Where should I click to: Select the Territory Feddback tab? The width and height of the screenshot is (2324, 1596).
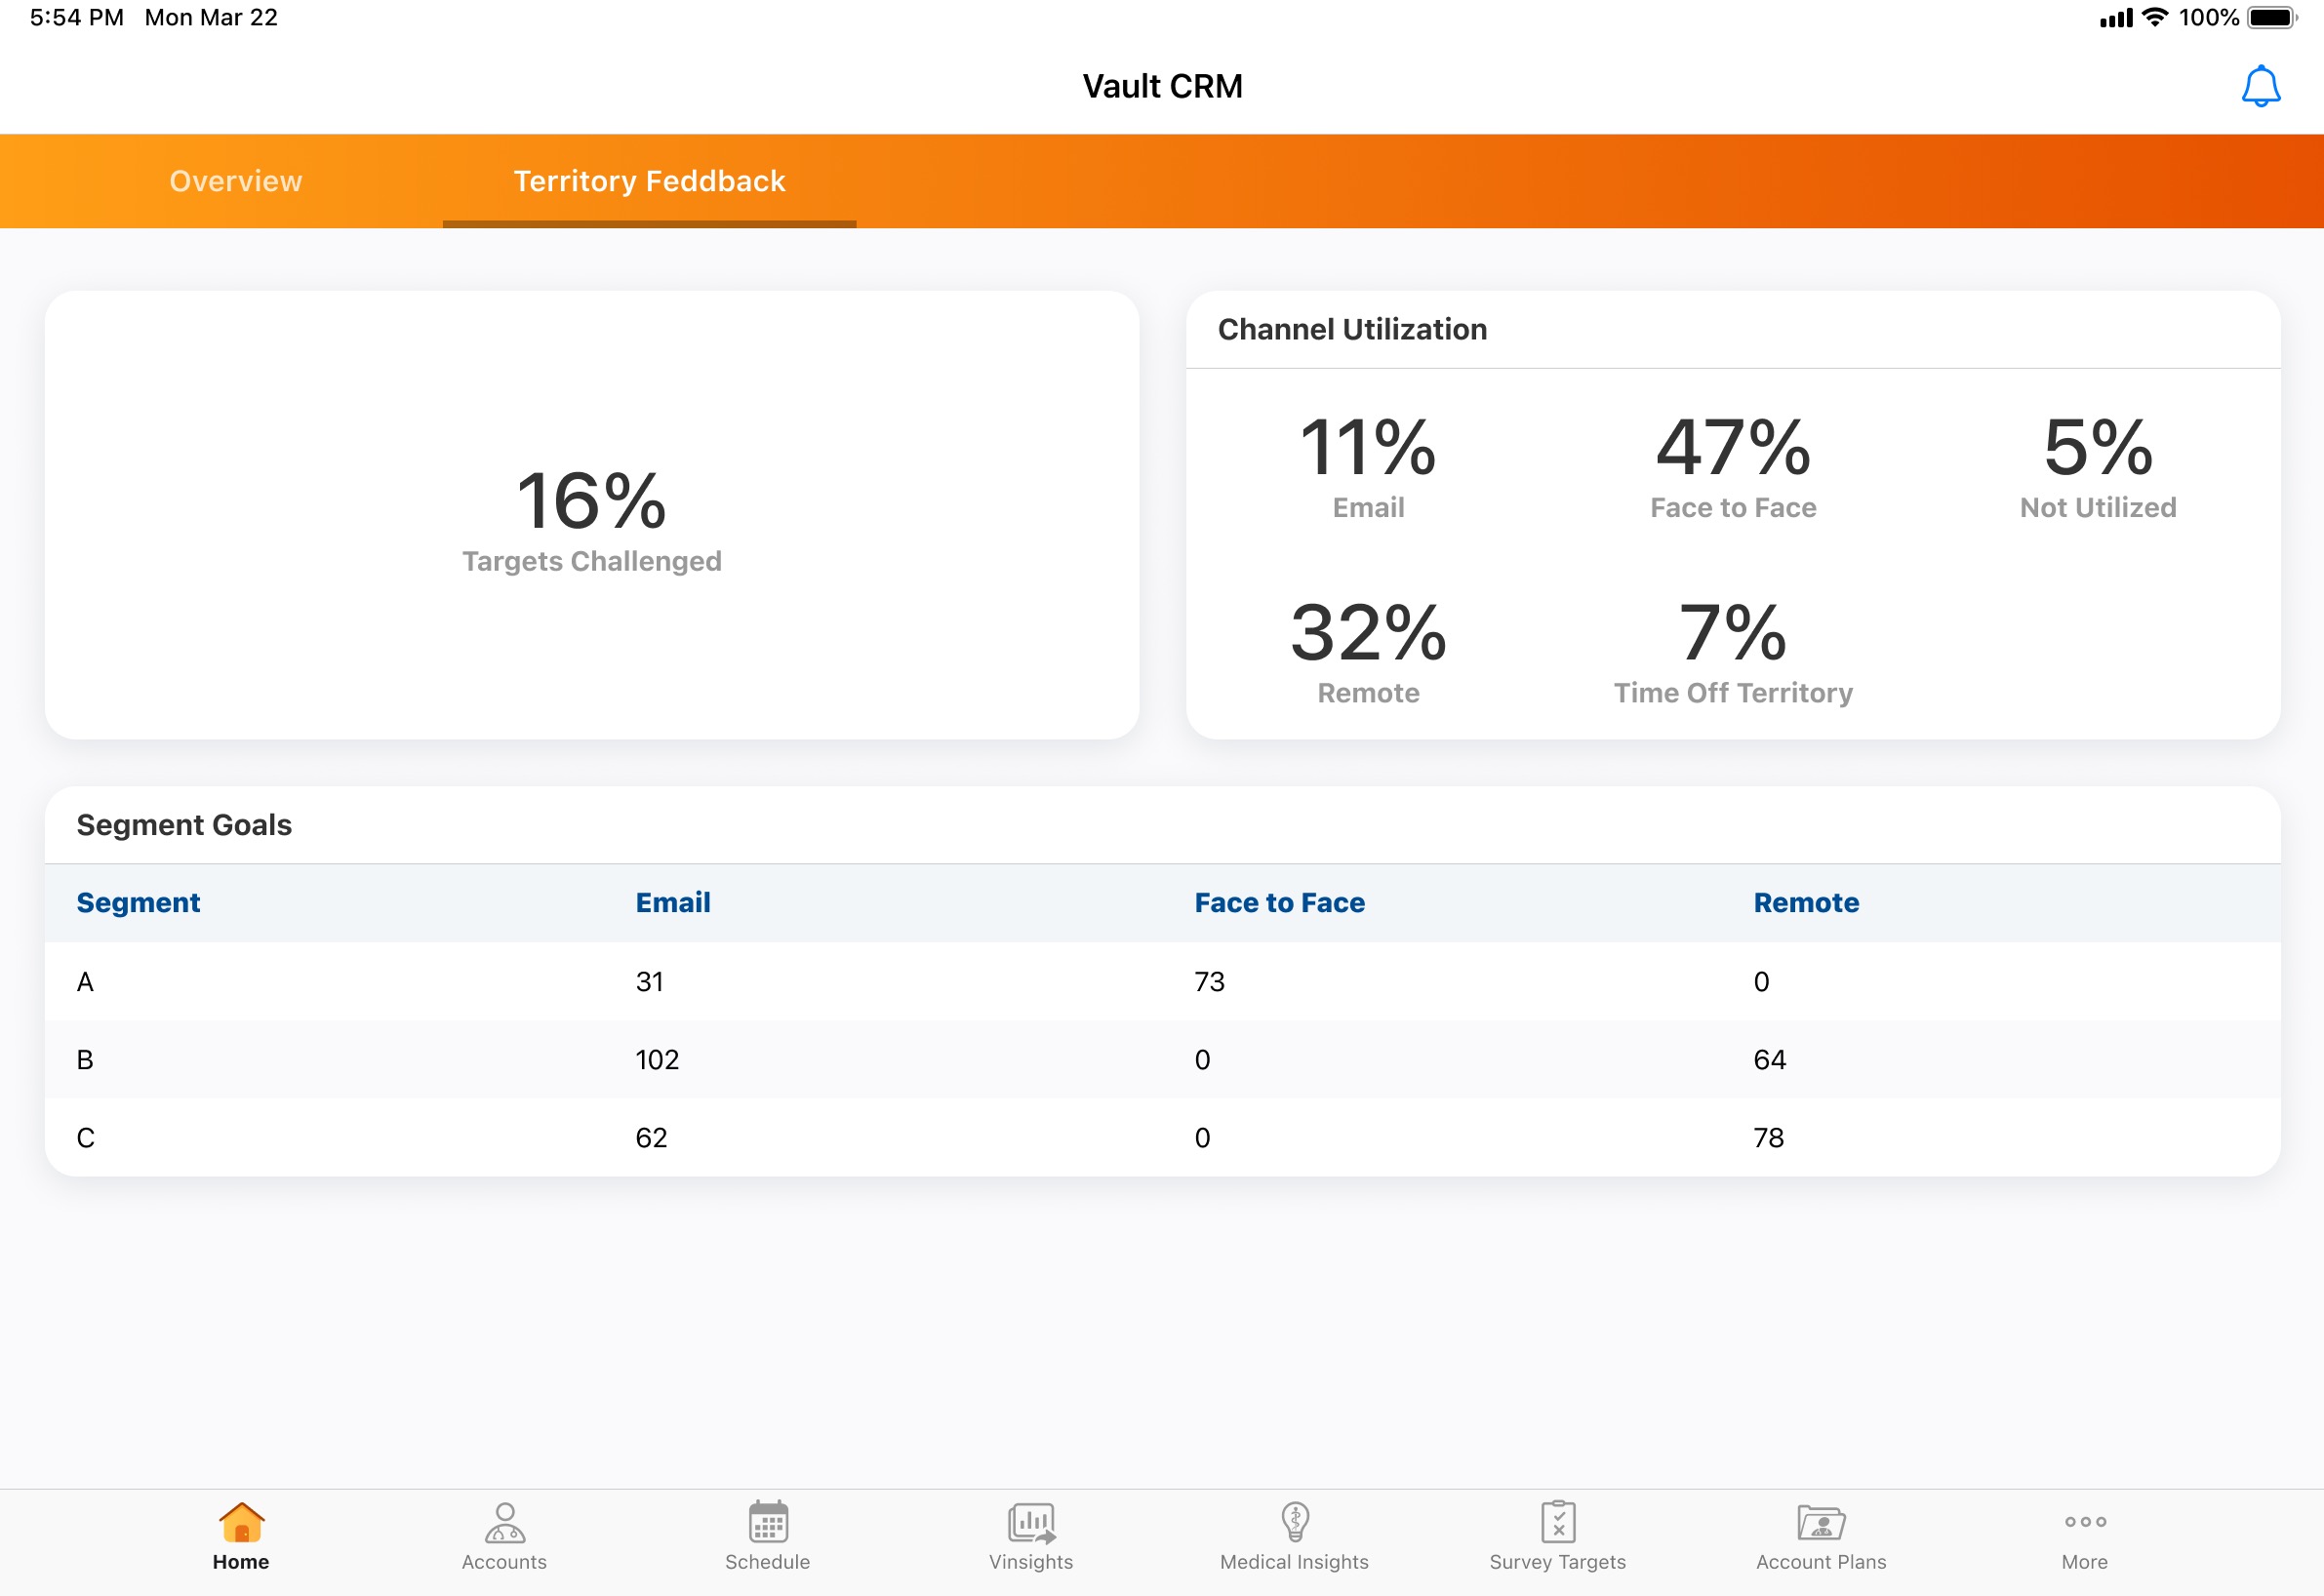tap(649, 181)
